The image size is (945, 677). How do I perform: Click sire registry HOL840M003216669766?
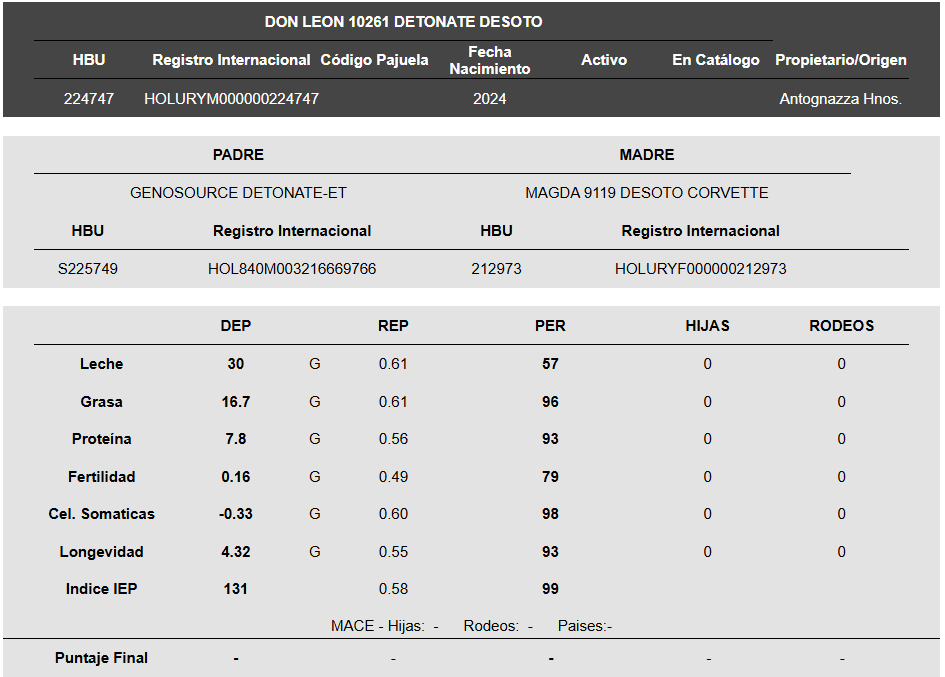coord(292,269)
